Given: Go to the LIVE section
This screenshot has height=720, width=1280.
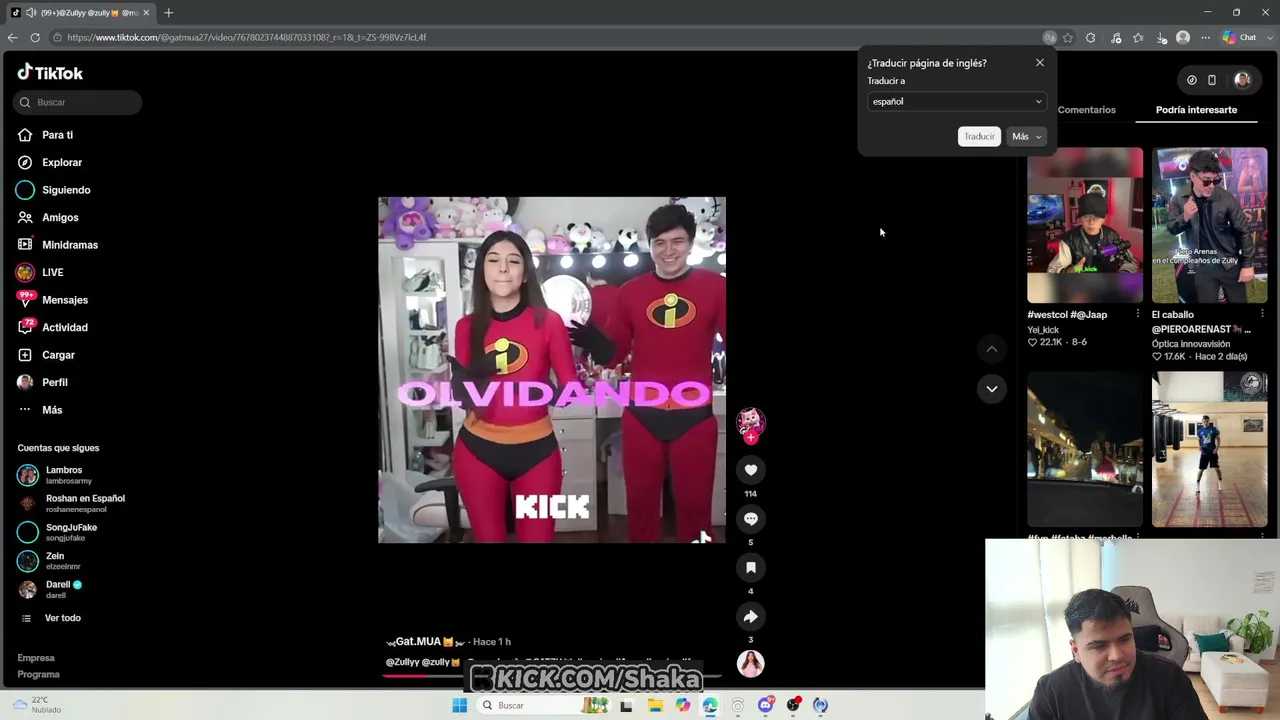Looking at the screenshot, I should pyautogui.click(x=52, y=272).
